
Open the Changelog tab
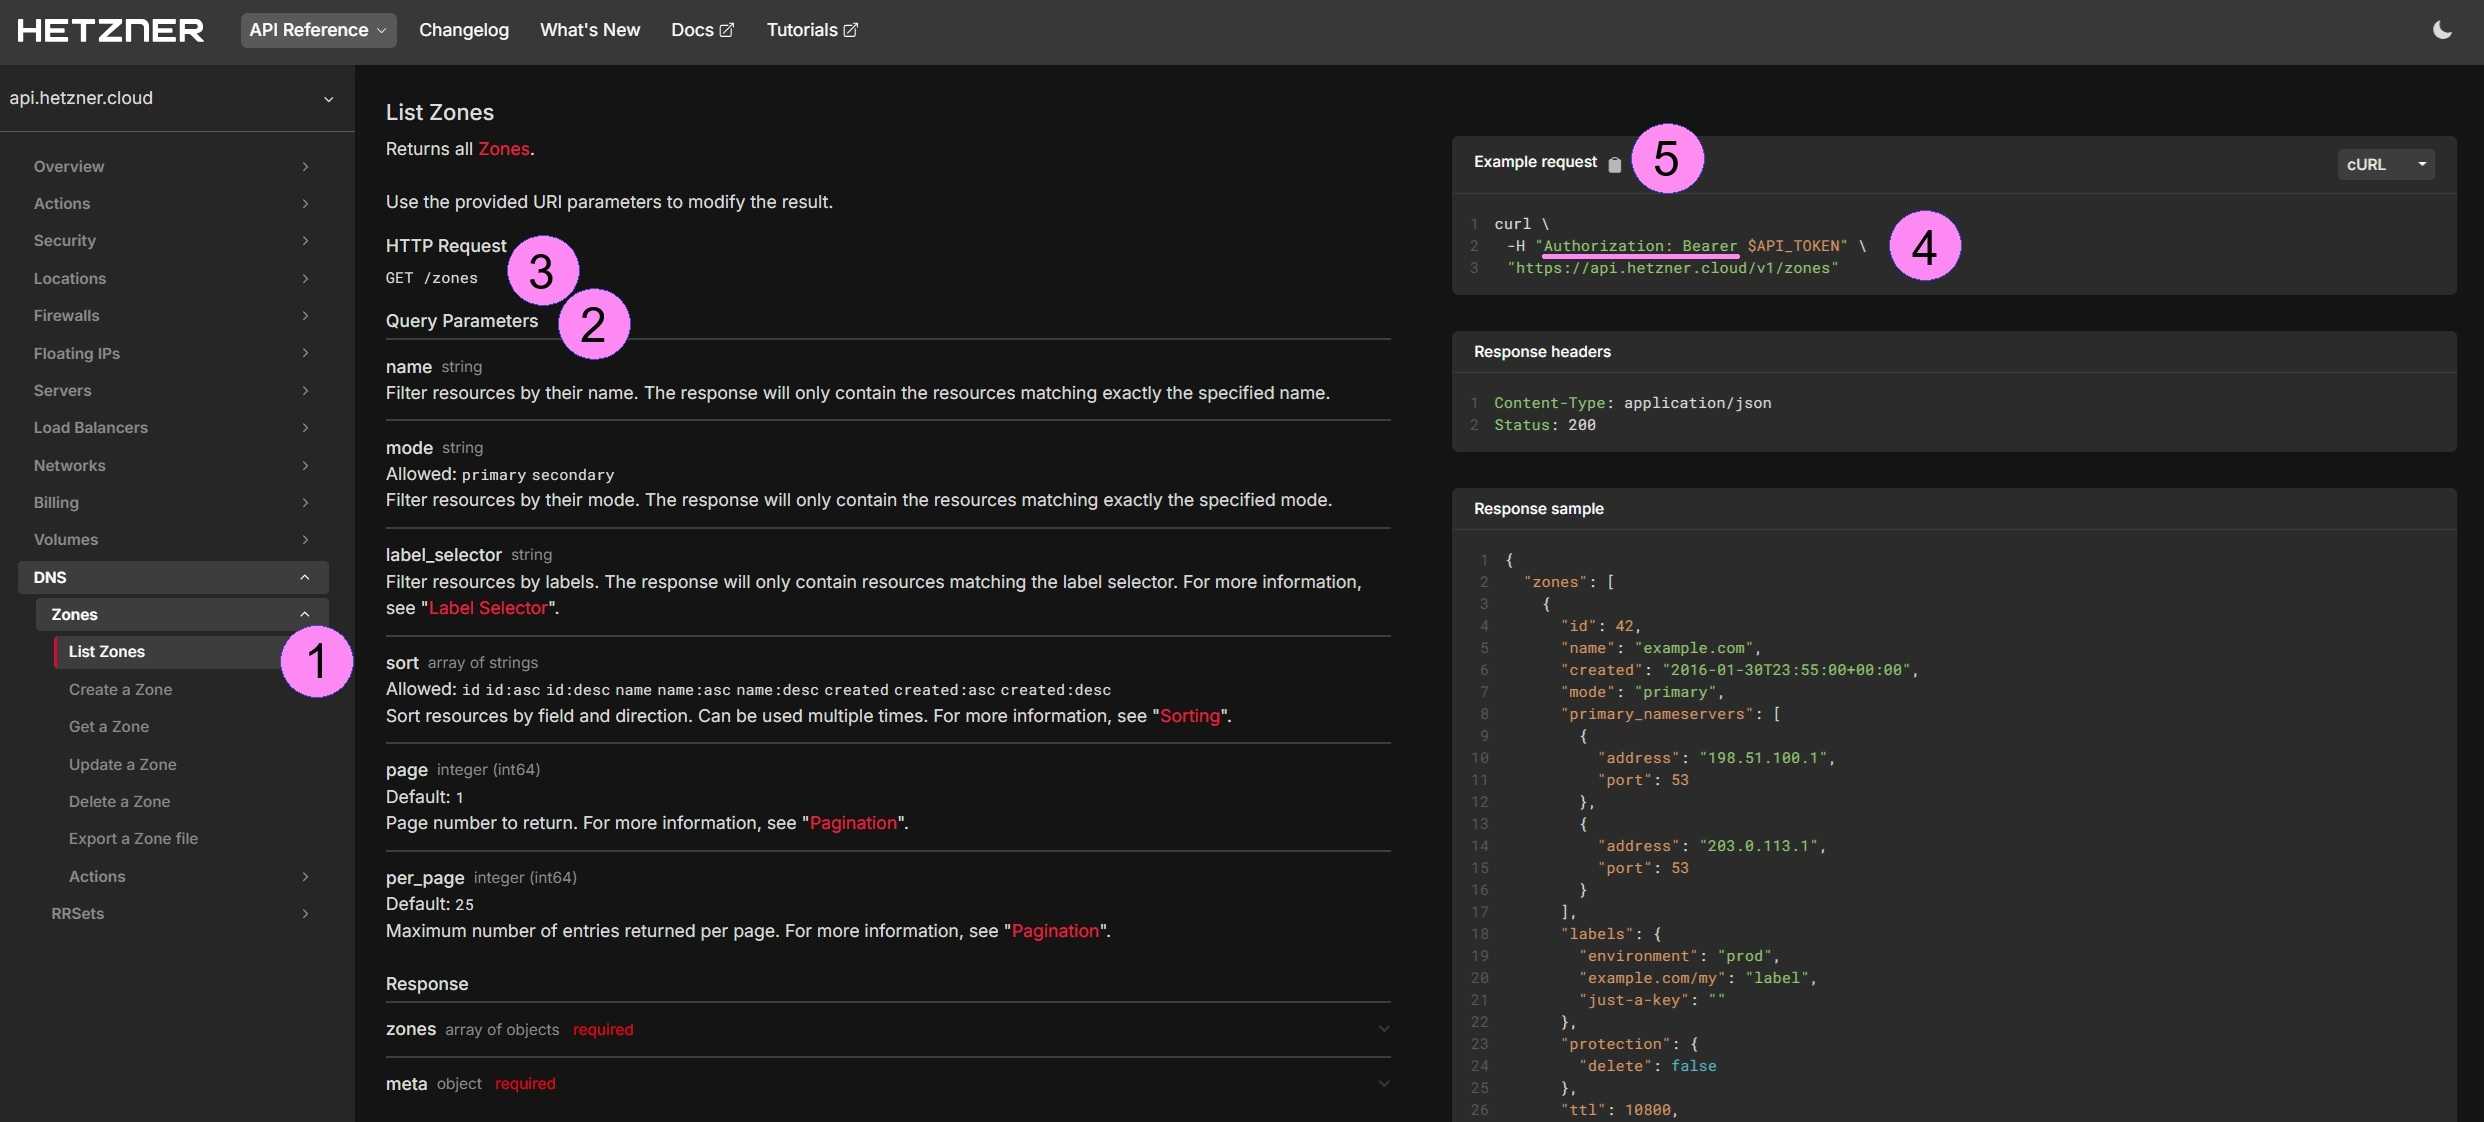point(463,30)
